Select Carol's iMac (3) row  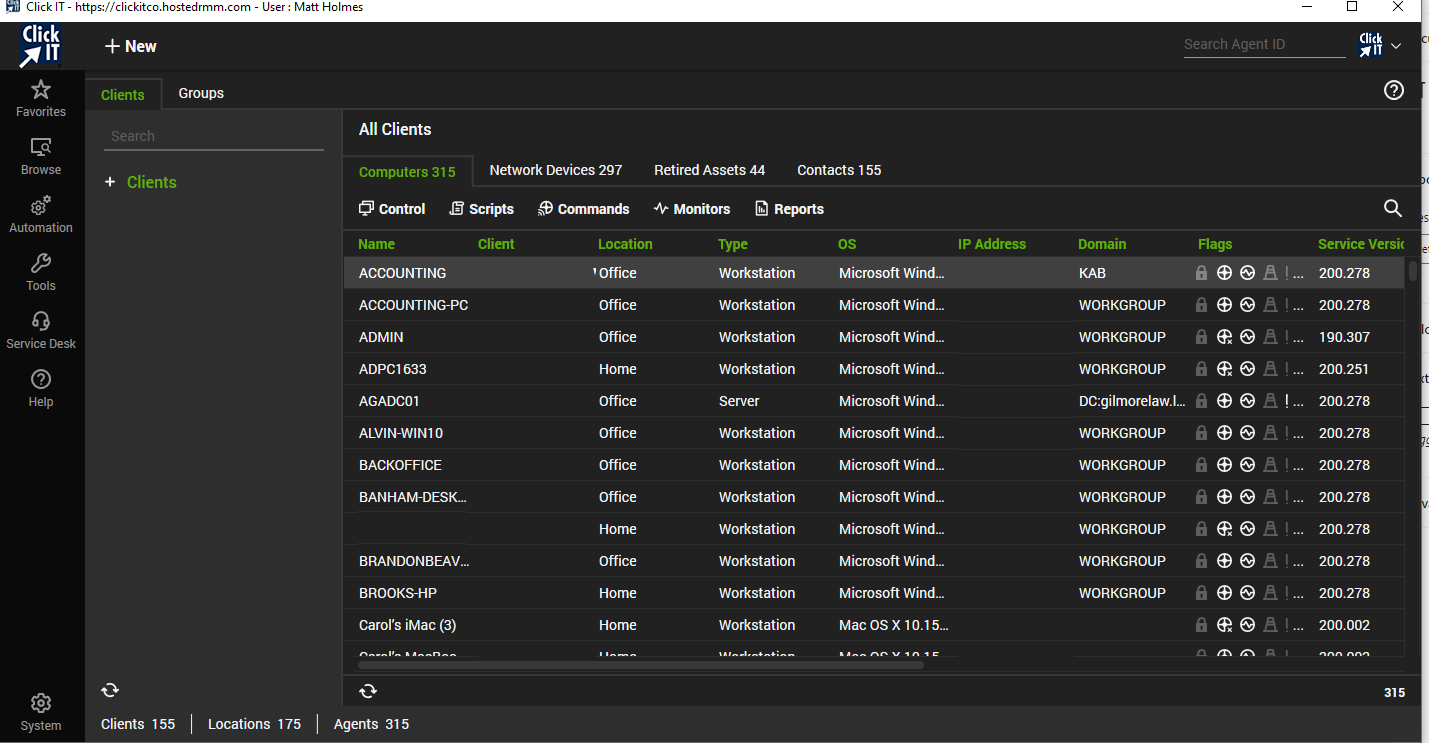point(874,625)
